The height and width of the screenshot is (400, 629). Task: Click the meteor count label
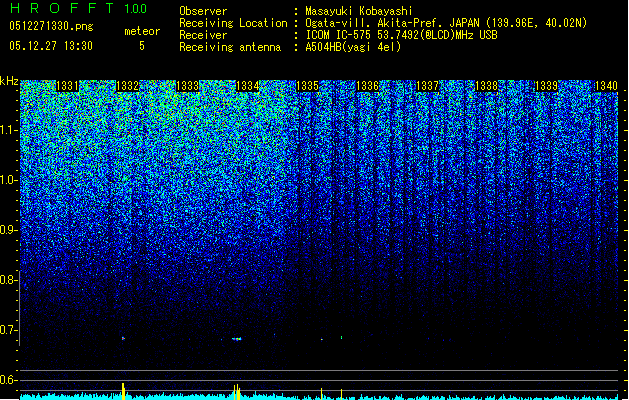click(x=142, y=31)
